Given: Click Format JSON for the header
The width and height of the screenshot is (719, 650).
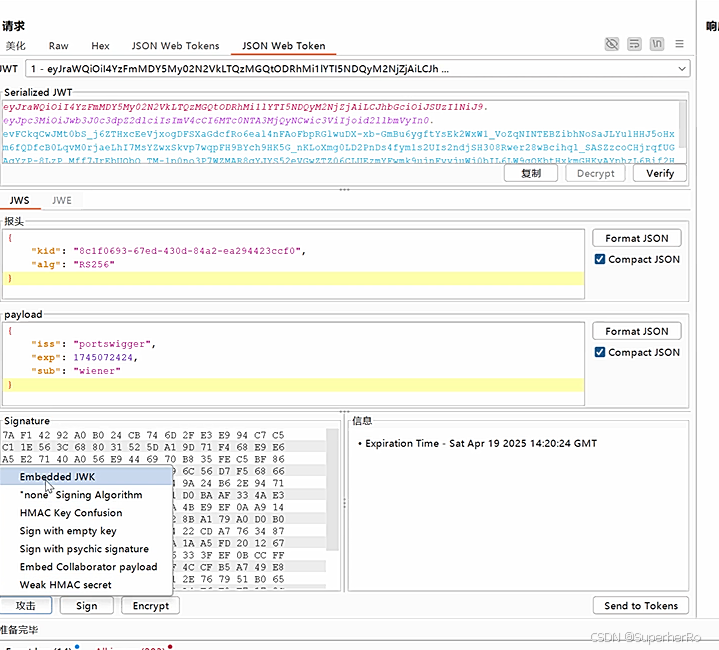Looking at the screenshot, I should tap(636, 238).
